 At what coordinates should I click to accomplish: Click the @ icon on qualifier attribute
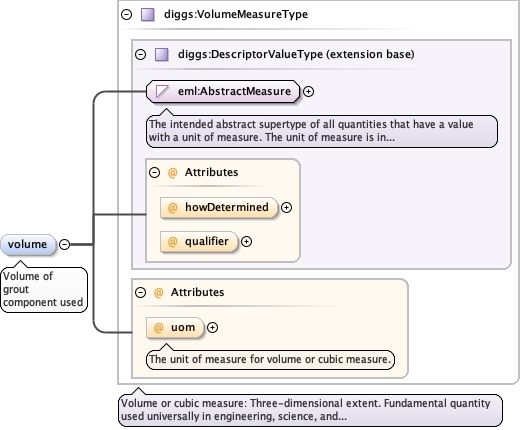pyautogui.click(x=172, y=242)
